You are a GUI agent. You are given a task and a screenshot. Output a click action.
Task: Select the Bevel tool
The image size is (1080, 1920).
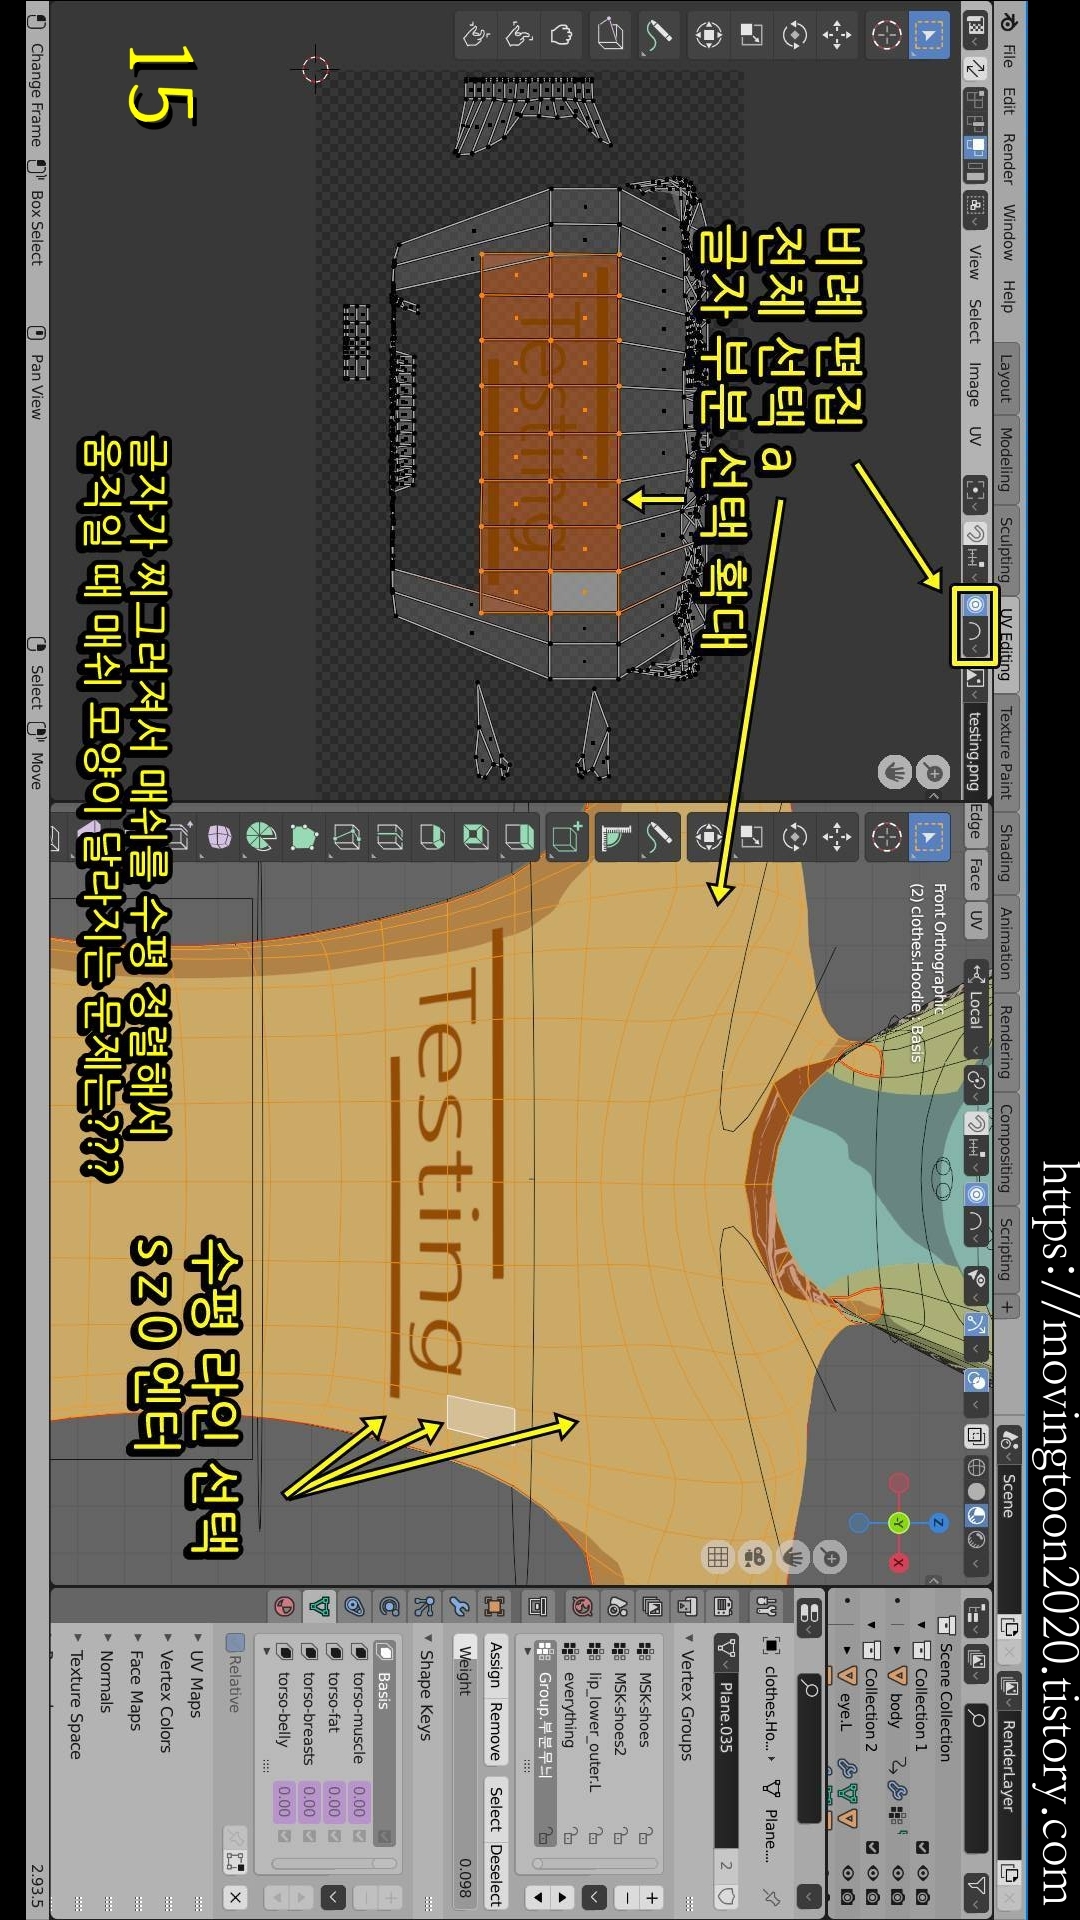(x=433, y=837)
